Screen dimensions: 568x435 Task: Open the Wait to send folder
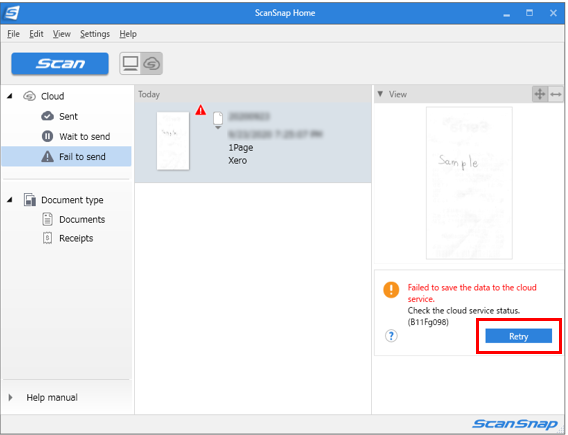pos(85,137)
